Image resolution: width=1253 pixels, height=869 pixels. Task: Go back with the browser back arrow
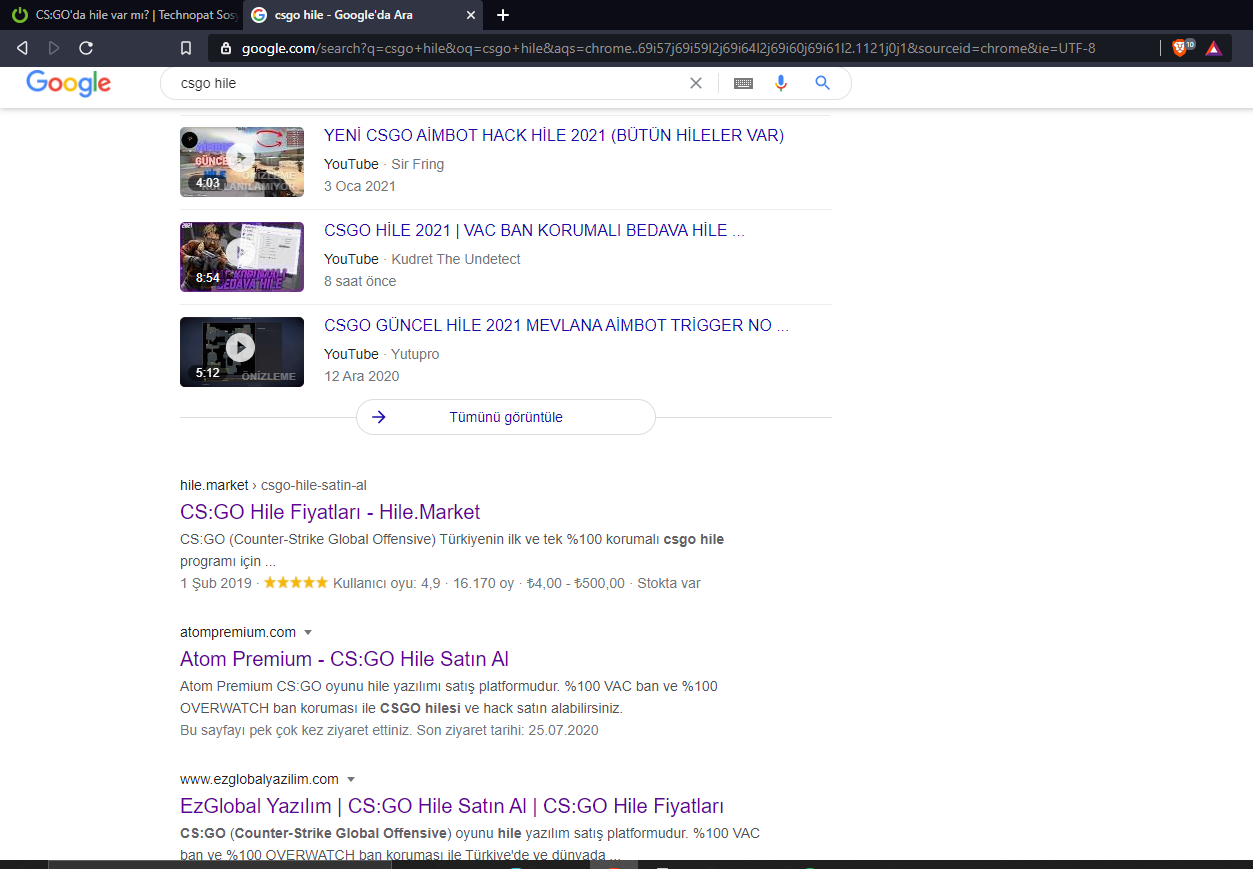tap(22, 48)
